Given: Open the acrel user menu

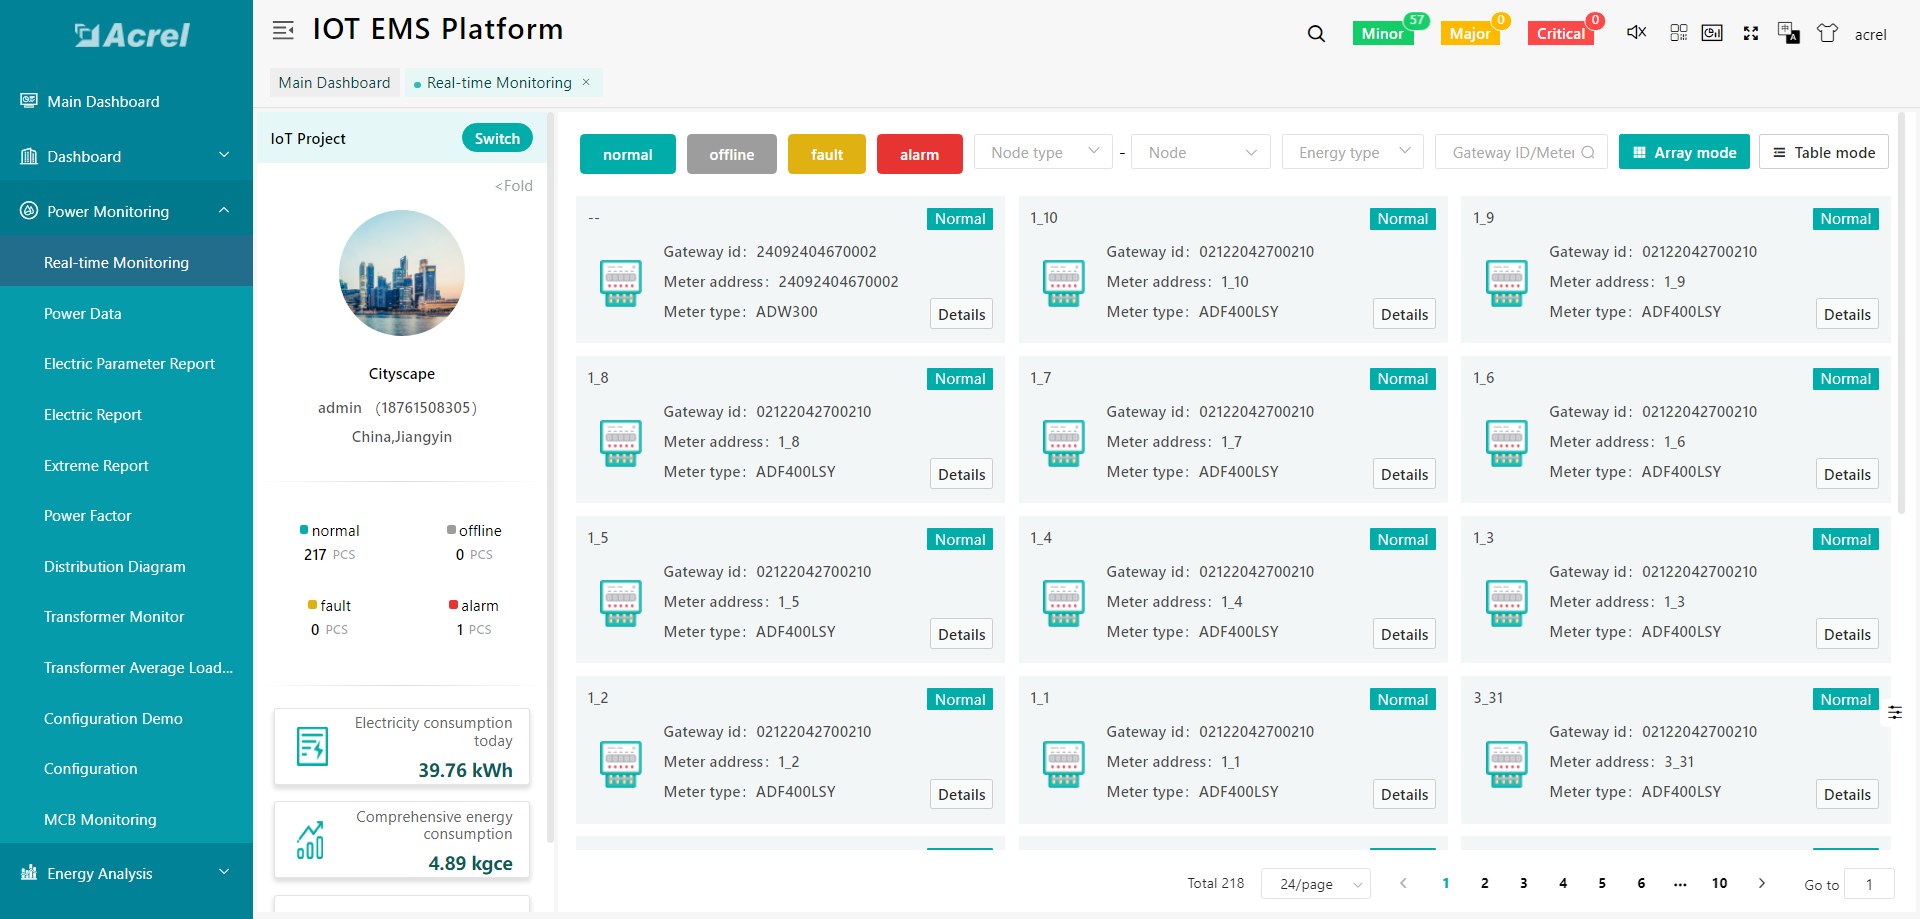Looking at the screenshot, I should (x=1870, y=34).
